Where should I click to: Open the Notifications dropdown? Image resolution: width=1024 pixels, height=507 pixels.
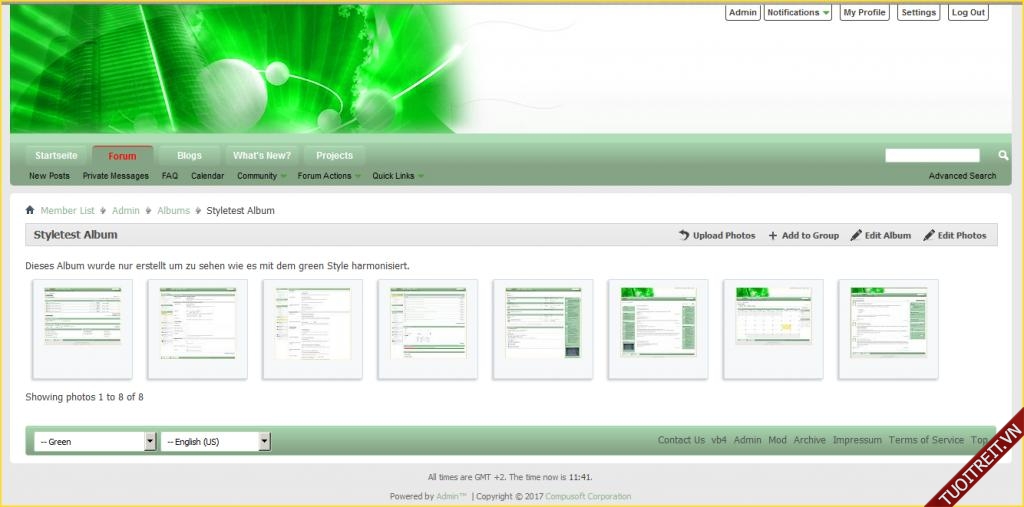pos(798,13)
